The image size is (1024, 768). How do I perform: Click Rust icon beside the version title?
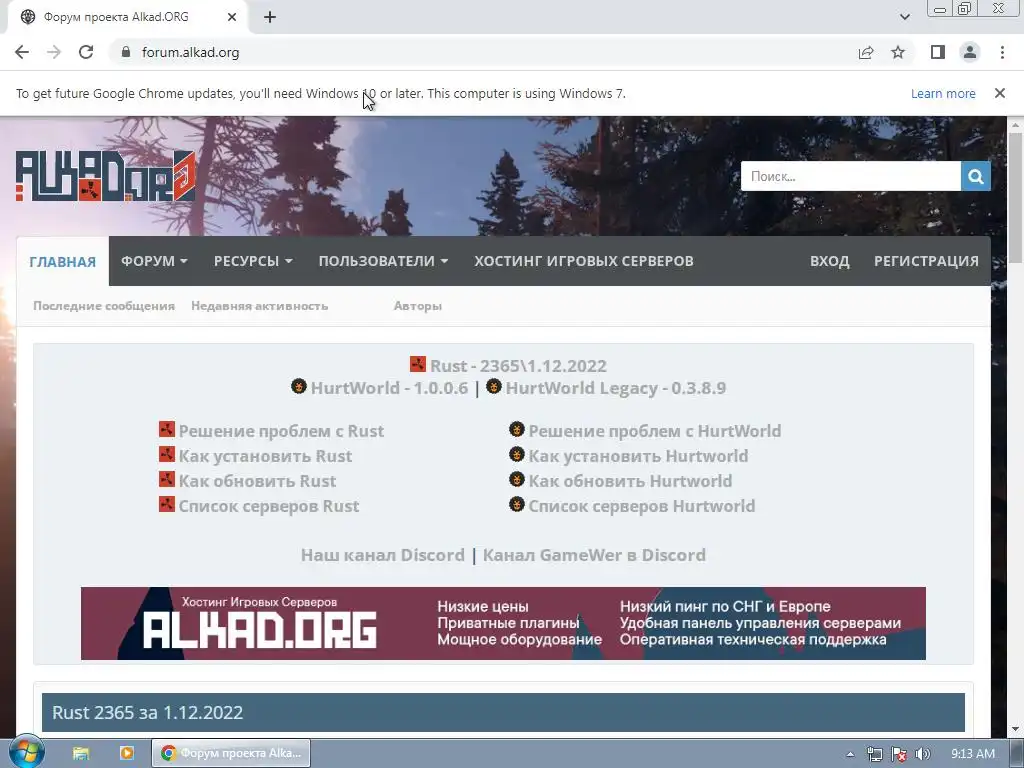click(x=418, y=364)
